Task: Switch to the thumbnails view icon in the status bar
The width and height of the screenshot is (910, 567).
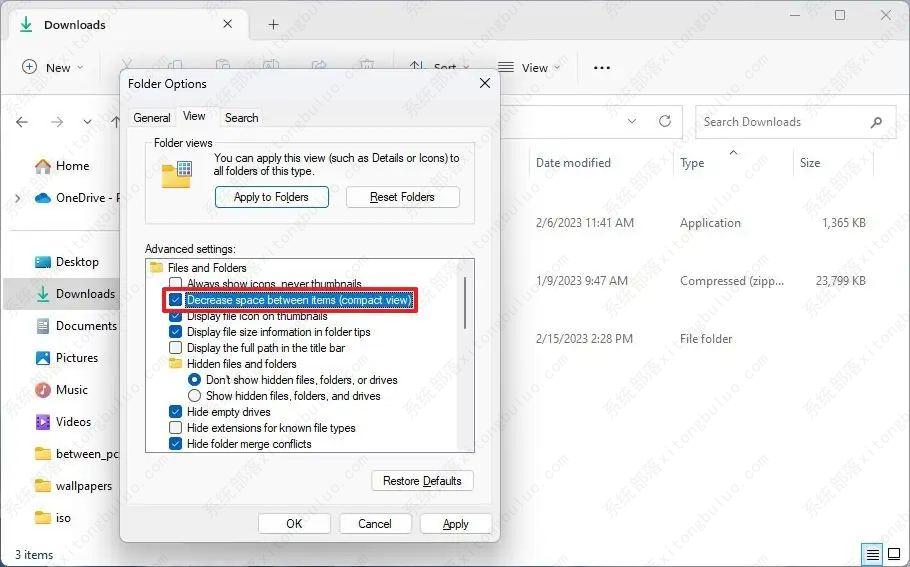Action: (x=895, y=554)
